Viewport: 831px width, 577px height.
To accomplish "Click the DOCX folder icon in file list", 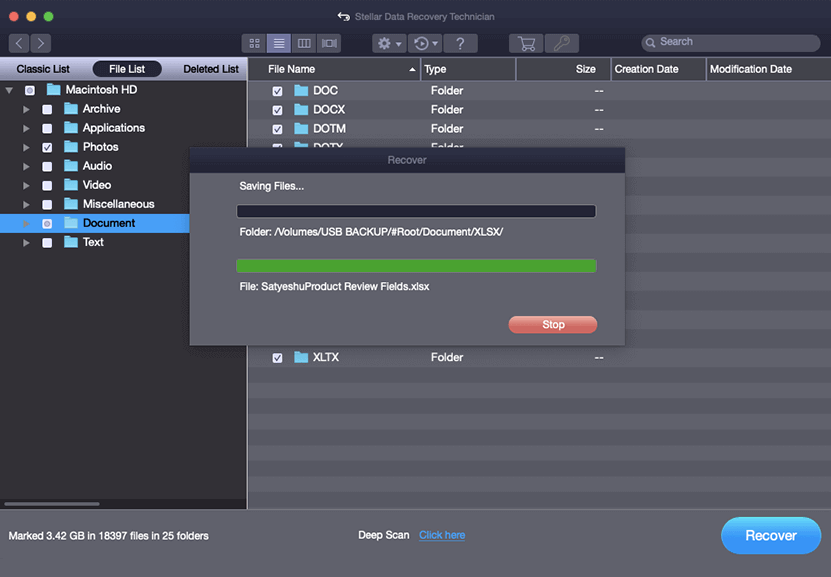I will [301, 110].
